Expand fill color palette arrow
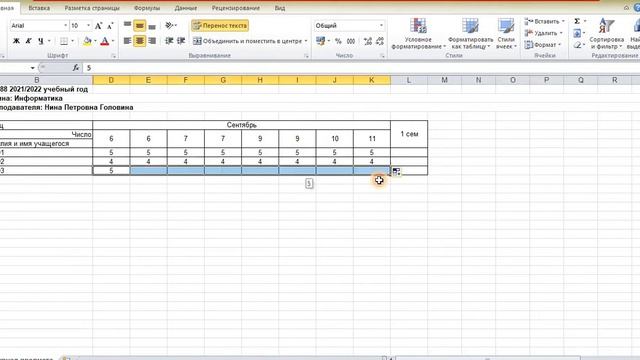 coord(95,41)
